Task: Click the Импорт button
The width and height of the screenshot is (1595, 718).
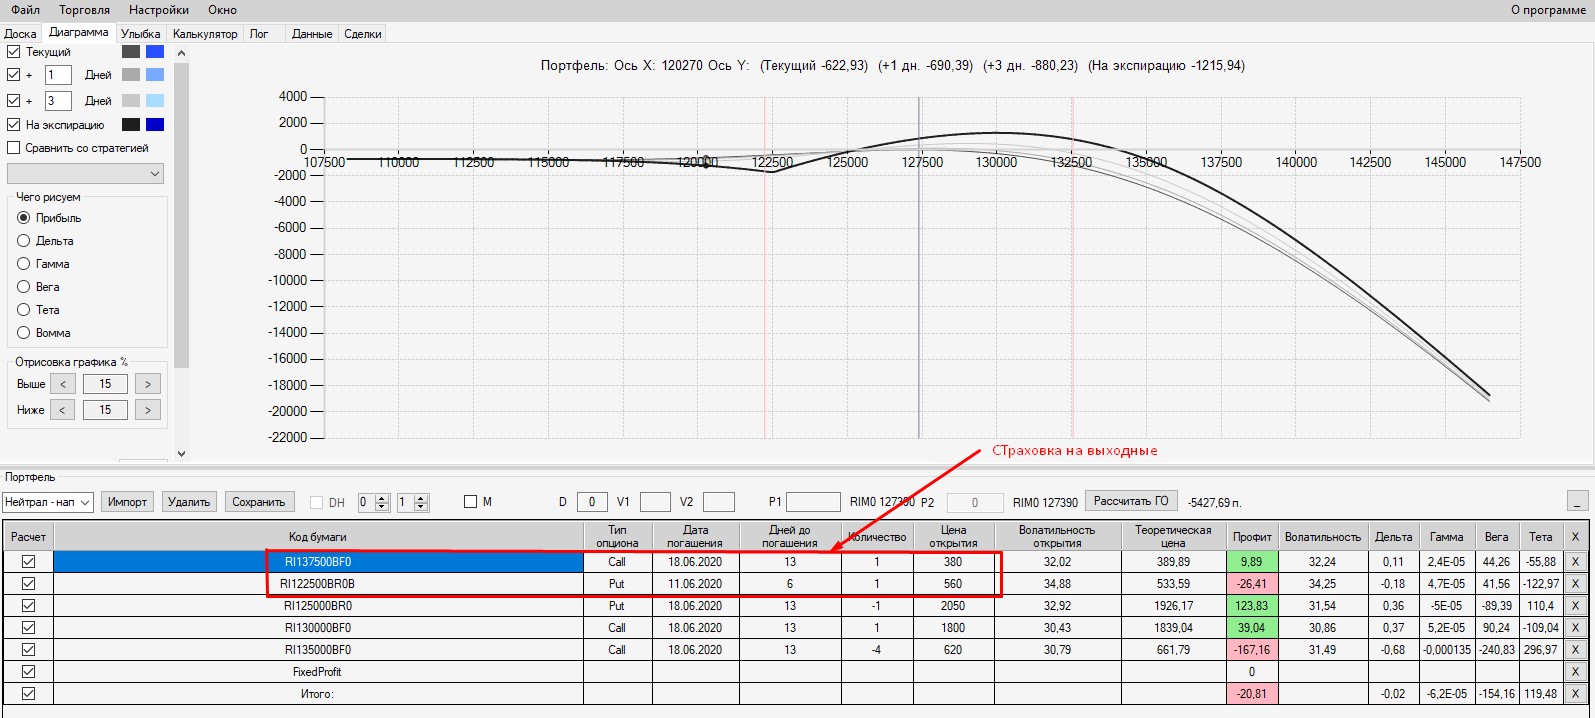Action: click(x=127, y=502)
